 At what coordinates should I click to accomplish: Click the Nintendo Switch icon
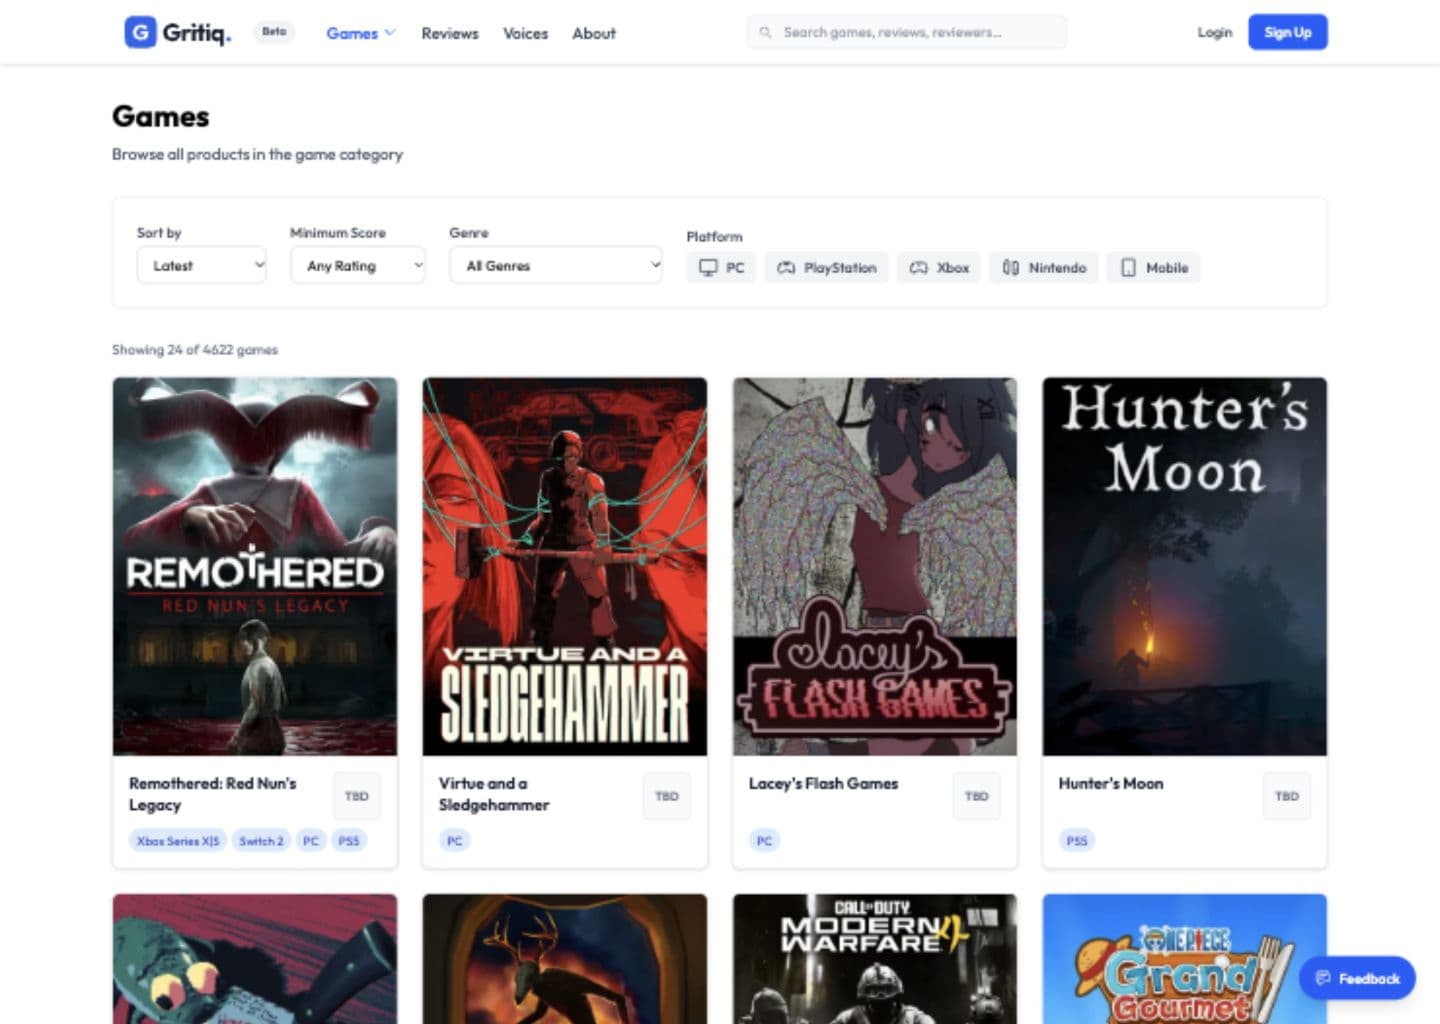(x=1010, y=268)
